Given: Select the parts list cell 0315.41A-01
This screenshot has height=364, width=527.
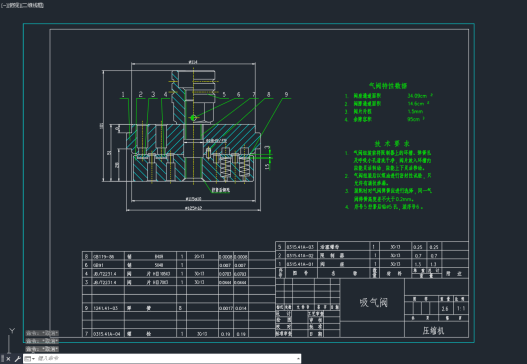Looking at the screenshot, I should click(x=300, y=264).
